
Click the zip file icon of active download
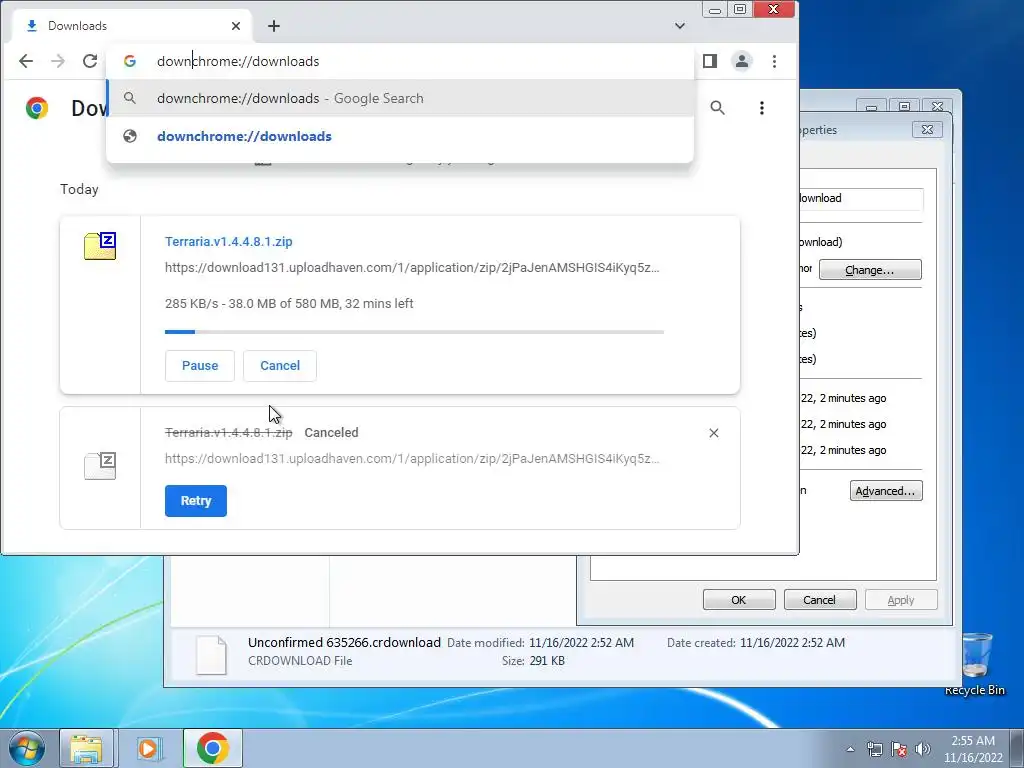click(100, 246)
